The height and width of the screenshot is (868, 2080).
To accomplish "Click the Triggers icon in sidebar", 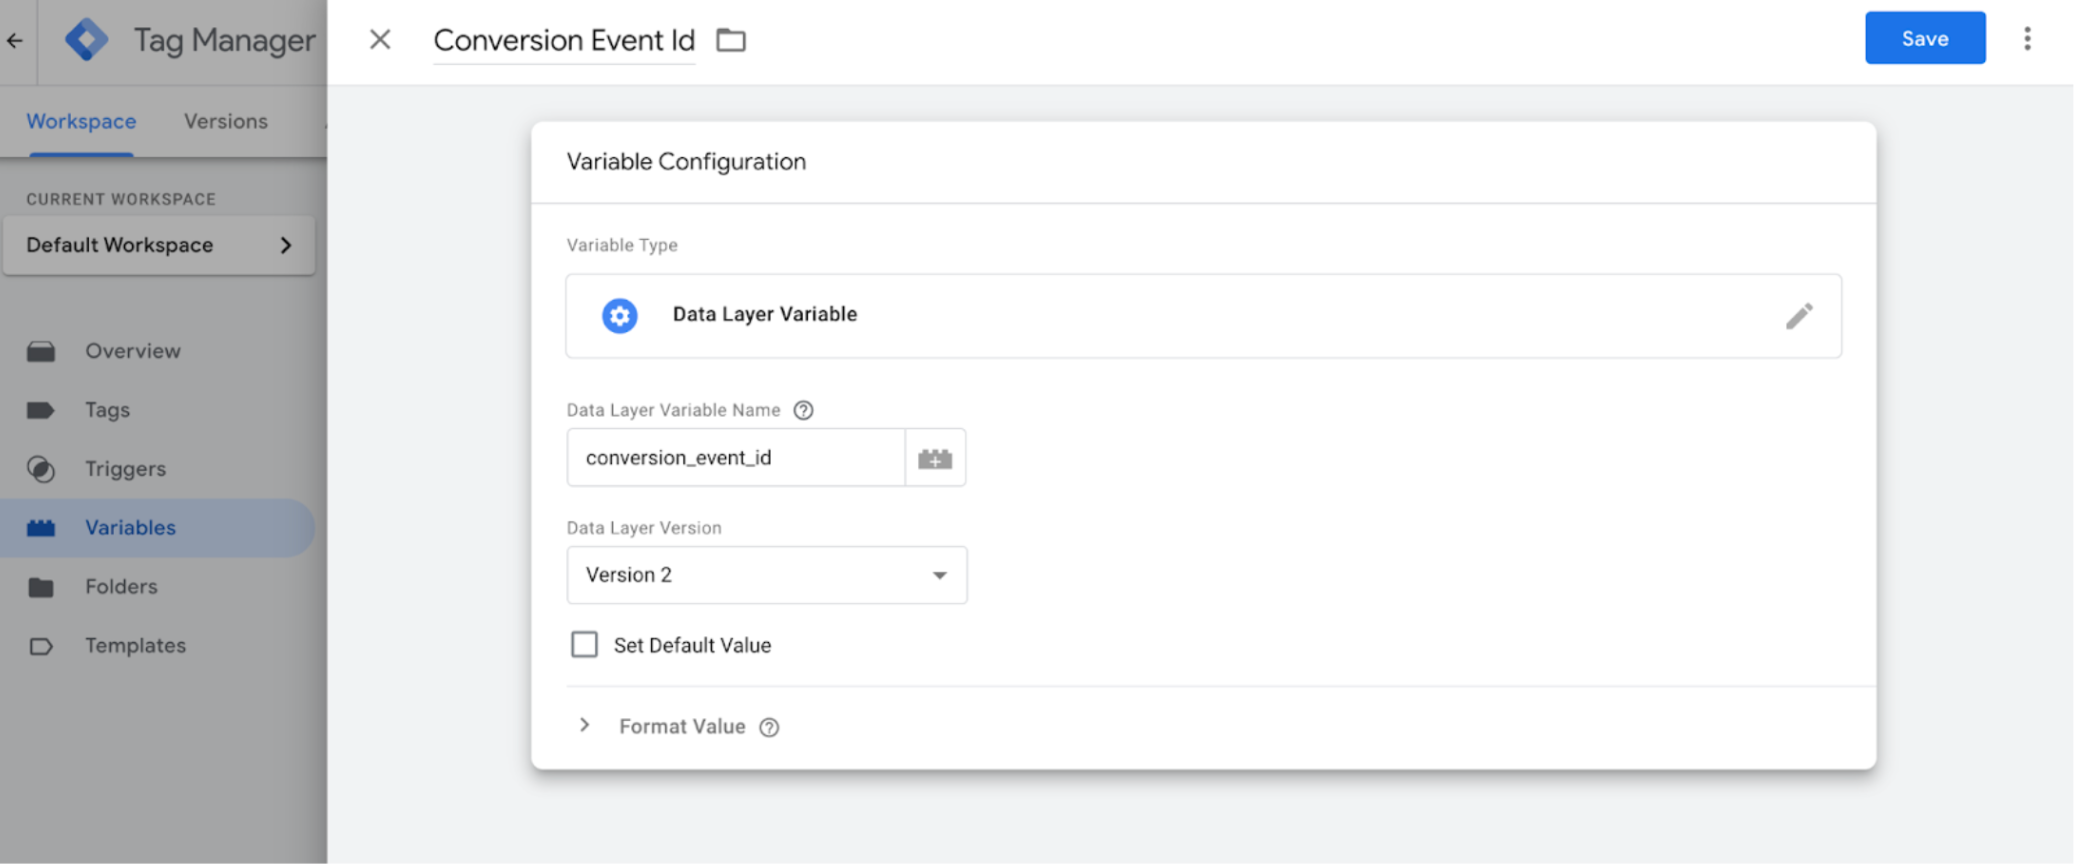I will tap(41, 469).
